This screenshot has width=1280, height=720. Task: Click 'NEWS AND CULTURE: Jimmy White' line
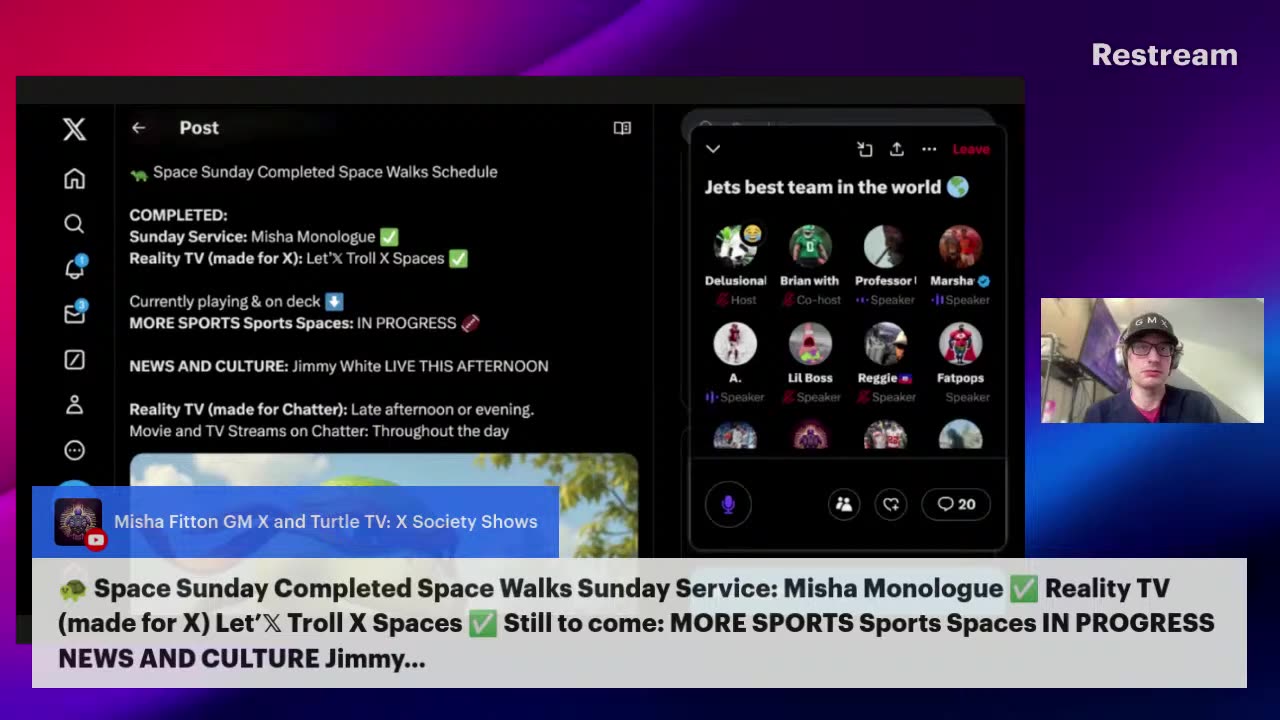(339, 366)
